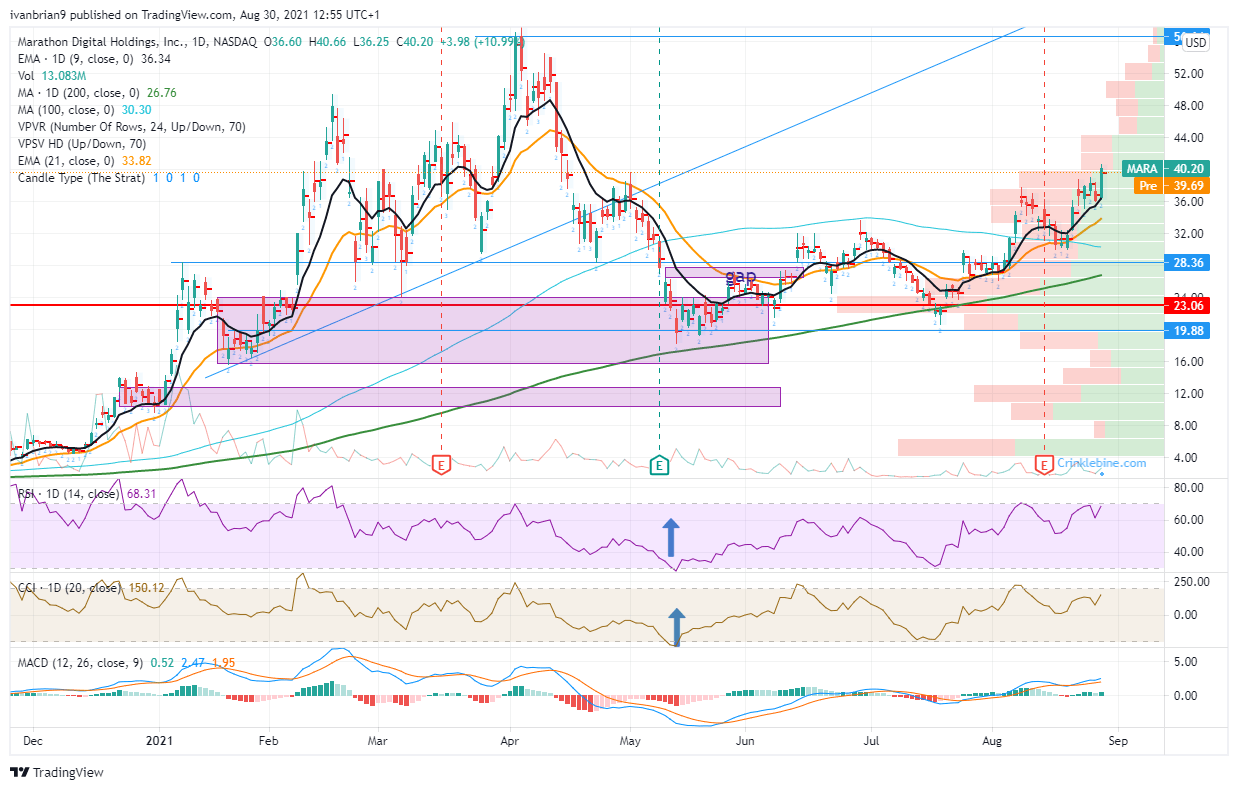Click the Jun label on time axis

click(x=745, y=741)
